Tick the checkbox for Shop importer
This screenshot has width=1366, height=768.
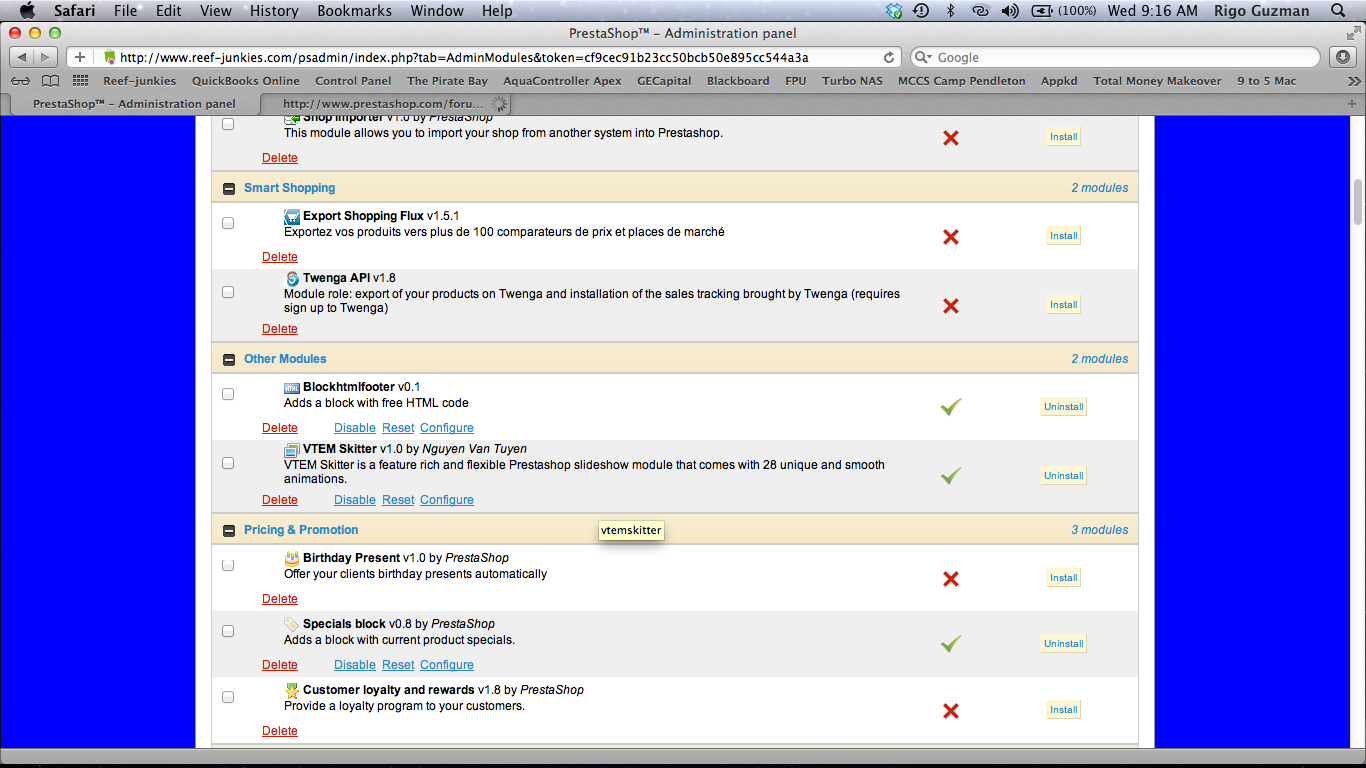click(228, 124)
